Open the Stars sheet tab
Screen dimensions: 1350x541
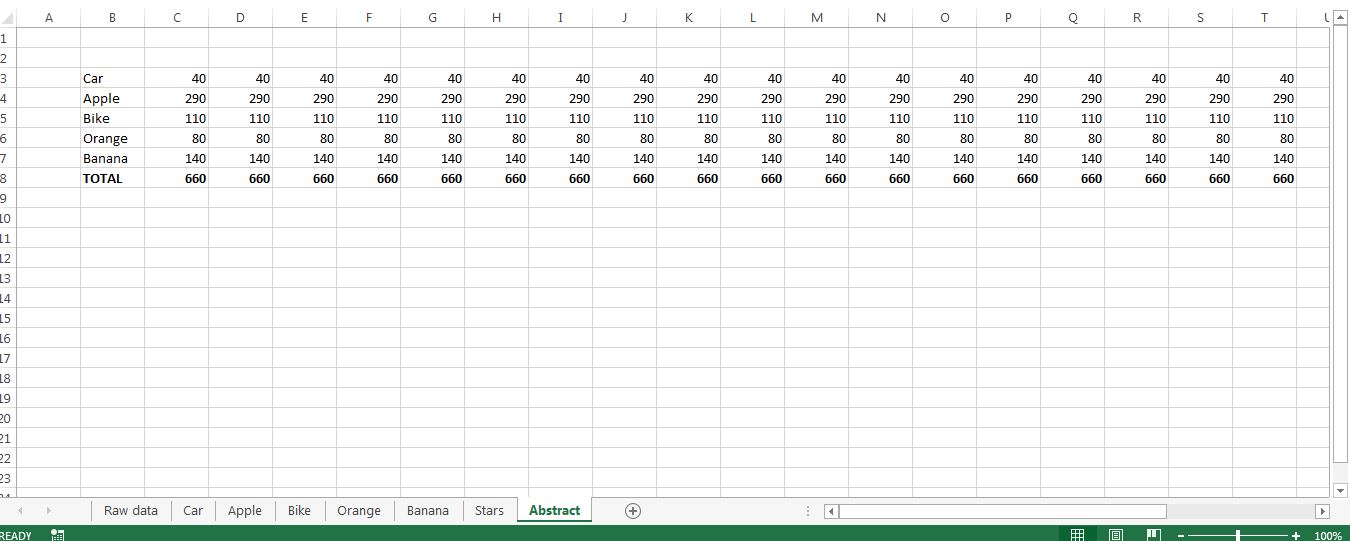point(490,510)
